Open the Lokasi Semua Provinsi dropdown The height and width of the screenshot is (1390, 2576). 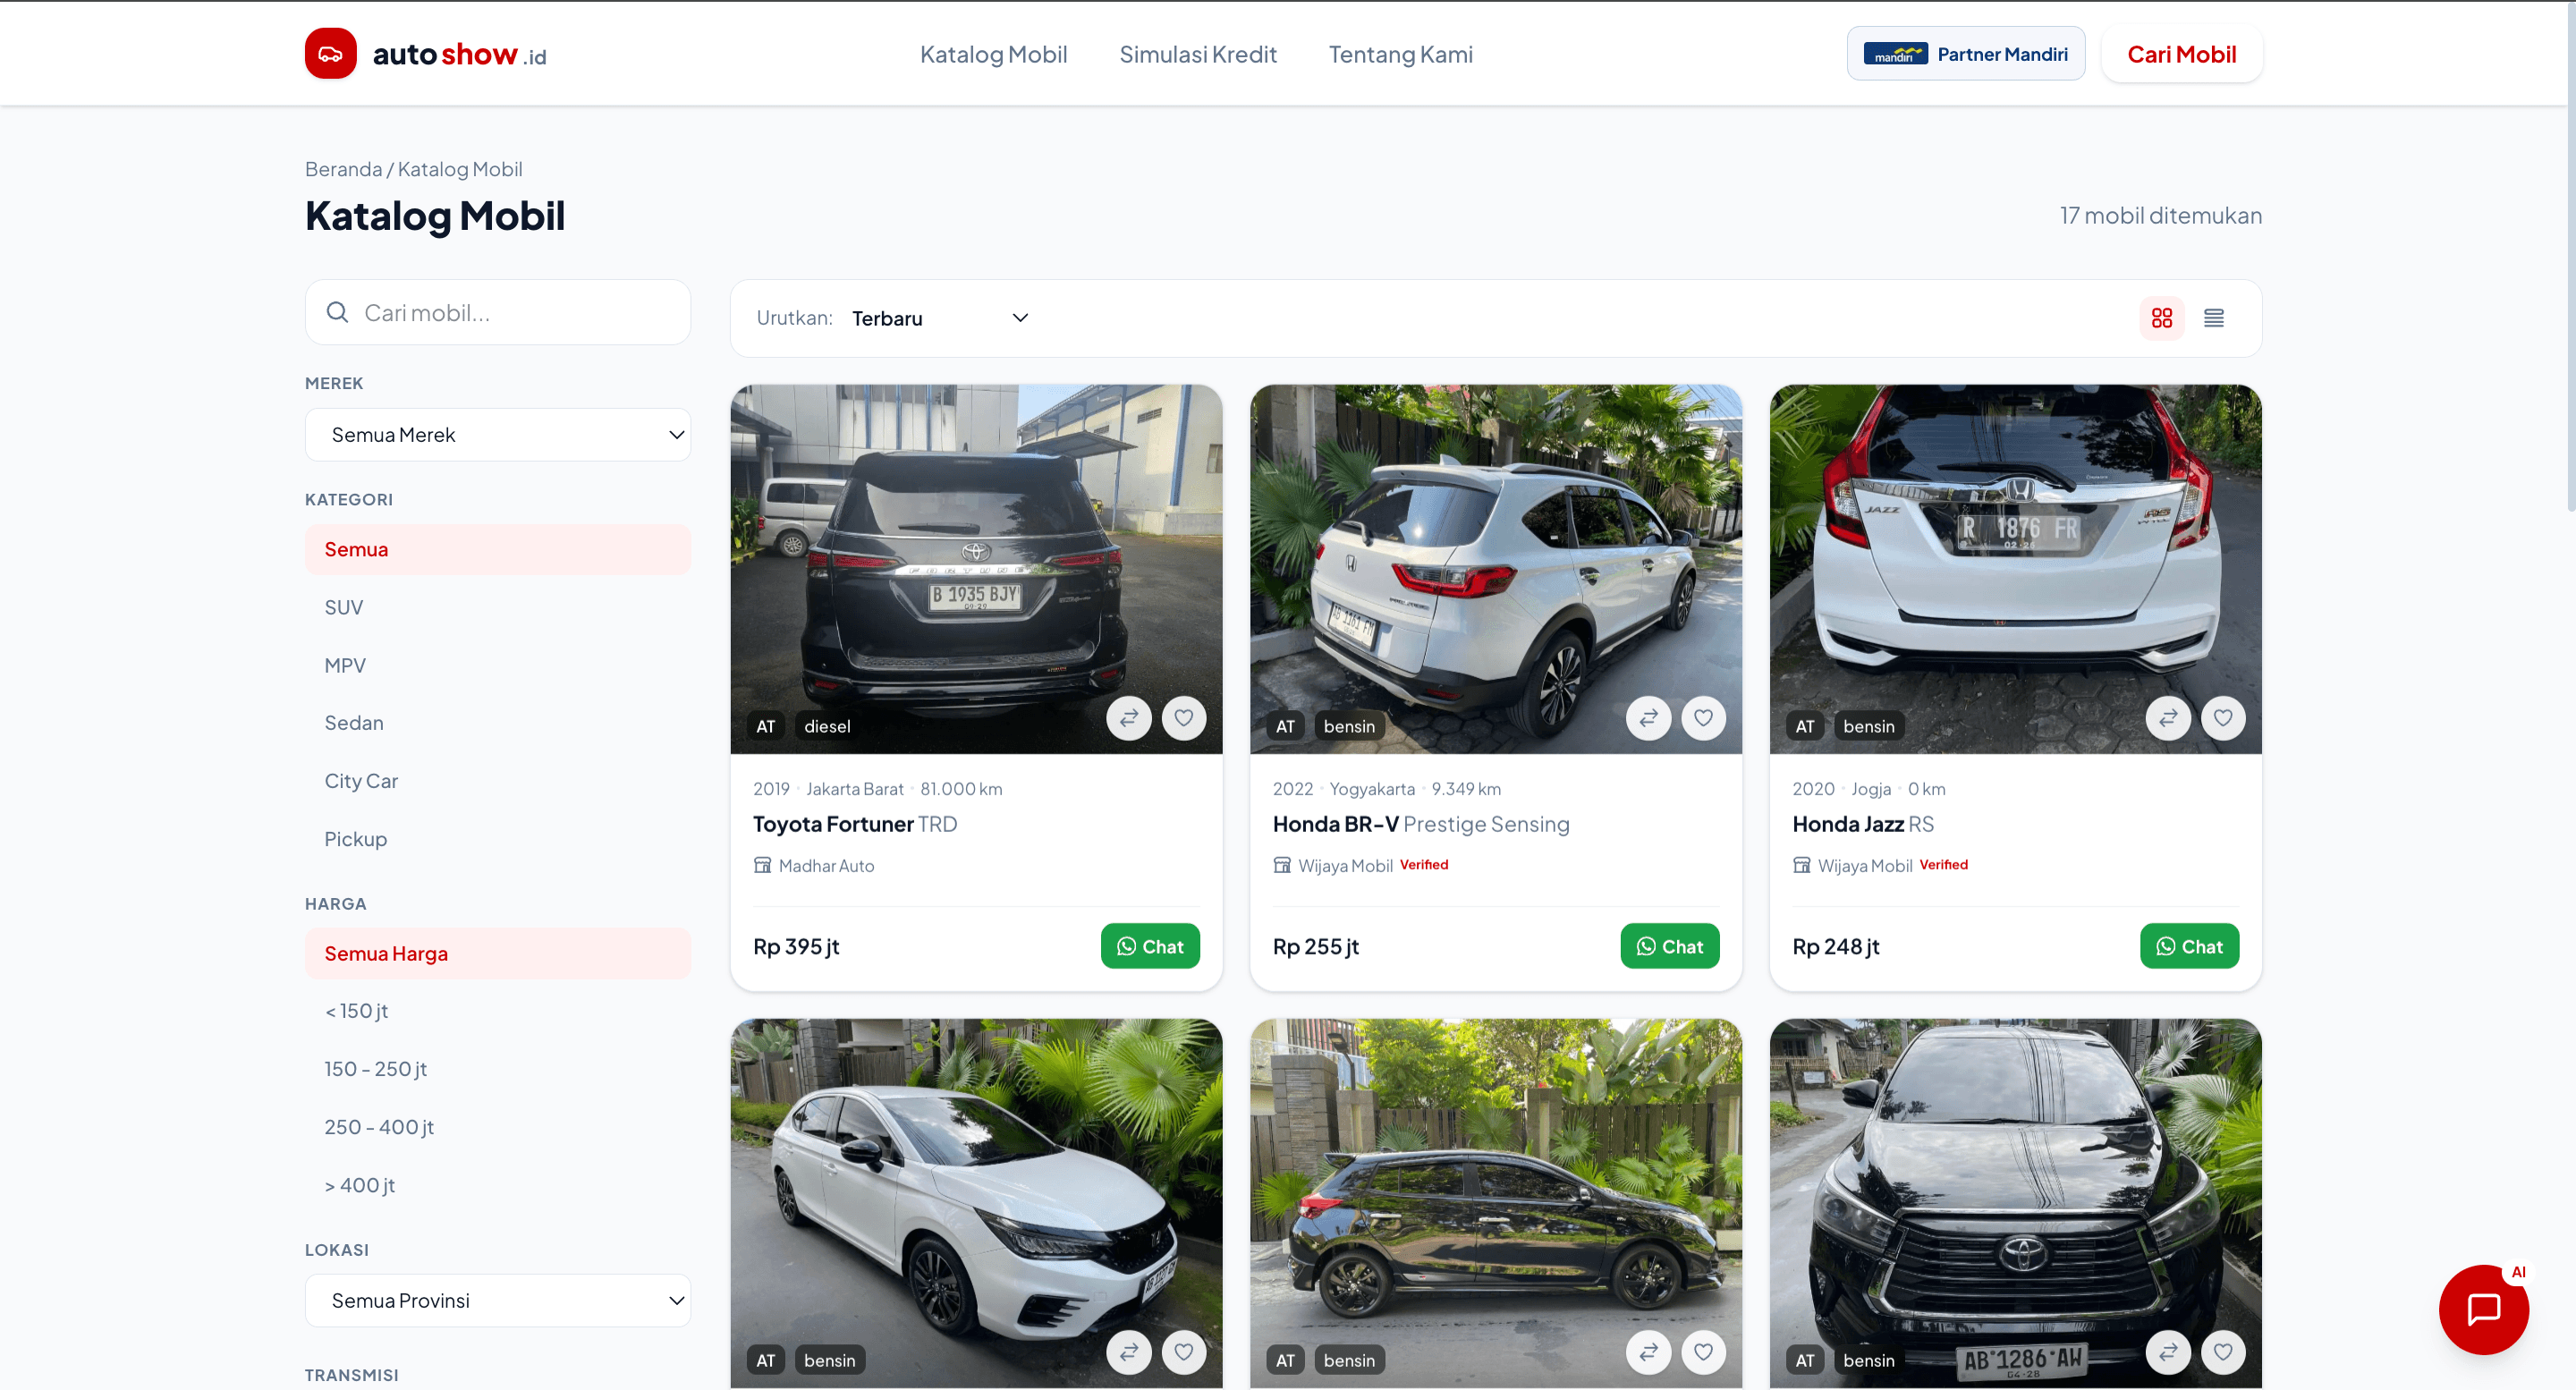tap(498, 1300)
